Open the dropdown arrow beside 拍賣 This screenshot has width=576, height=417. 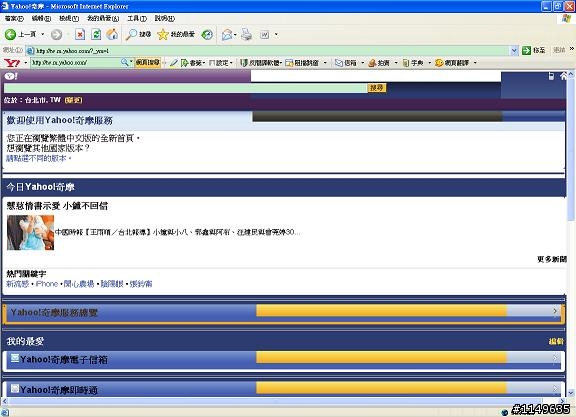point(396,63)
